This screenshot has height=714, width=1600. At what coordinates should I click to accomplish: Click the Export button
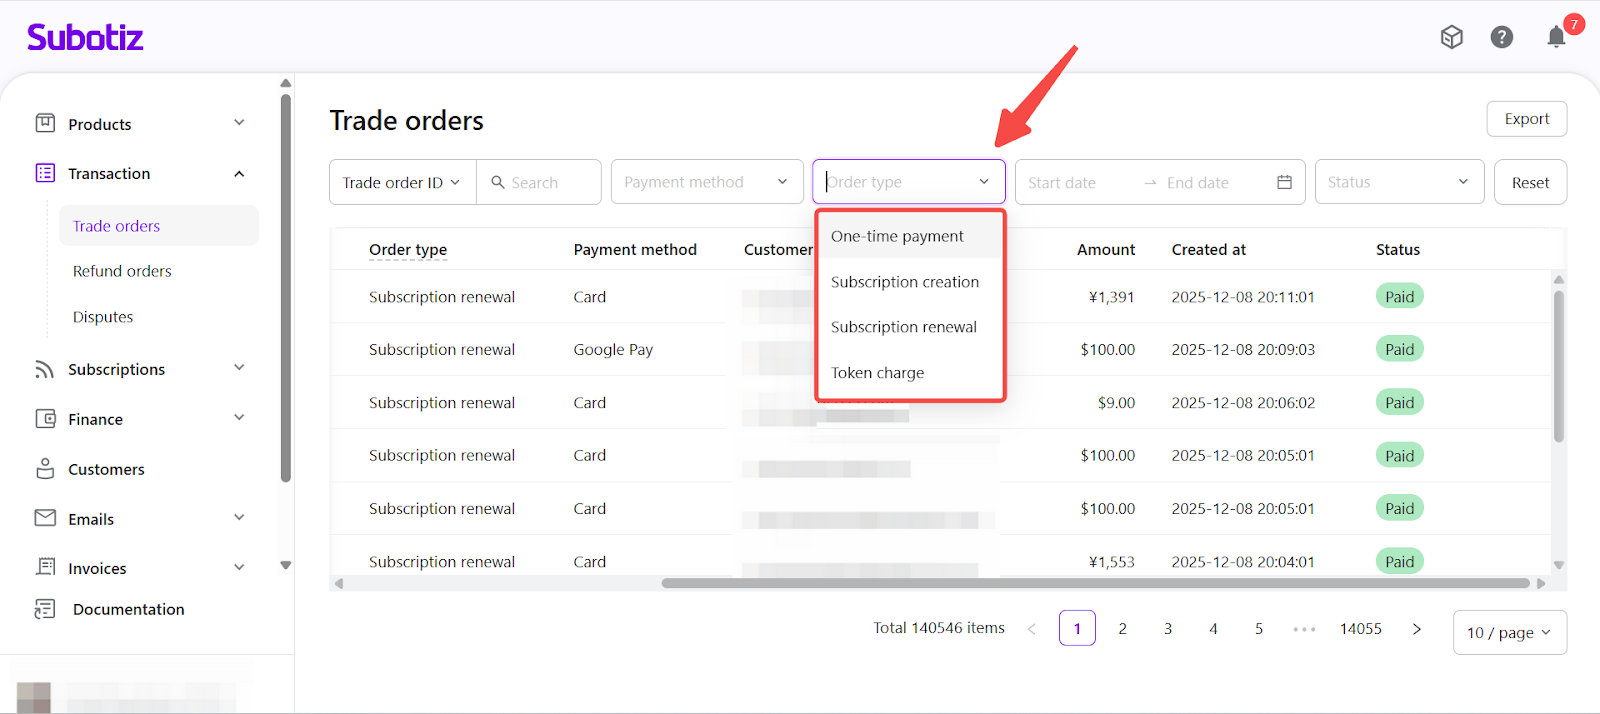(x=1526, y=119)
